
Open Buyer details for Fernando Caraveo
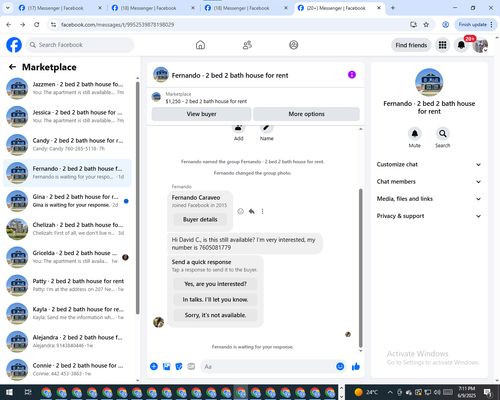click(200, 219)
